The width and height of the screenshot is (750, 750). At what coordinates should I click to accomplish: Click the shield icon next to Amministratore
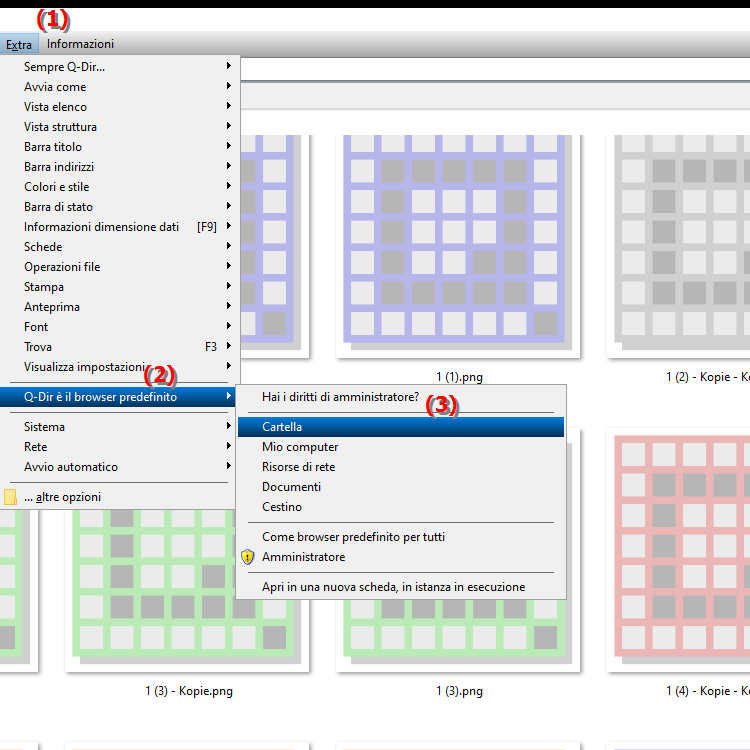click(247, 557)
